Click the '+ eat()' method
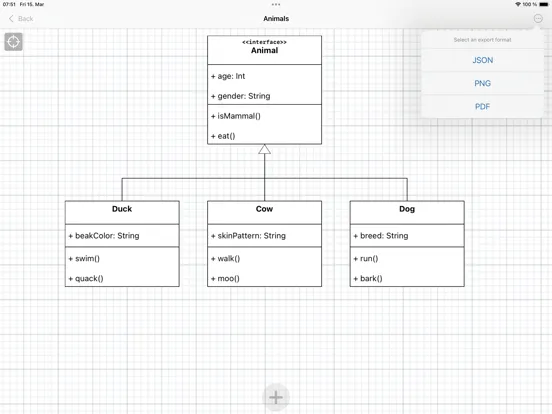 click(x=223, y=136)
